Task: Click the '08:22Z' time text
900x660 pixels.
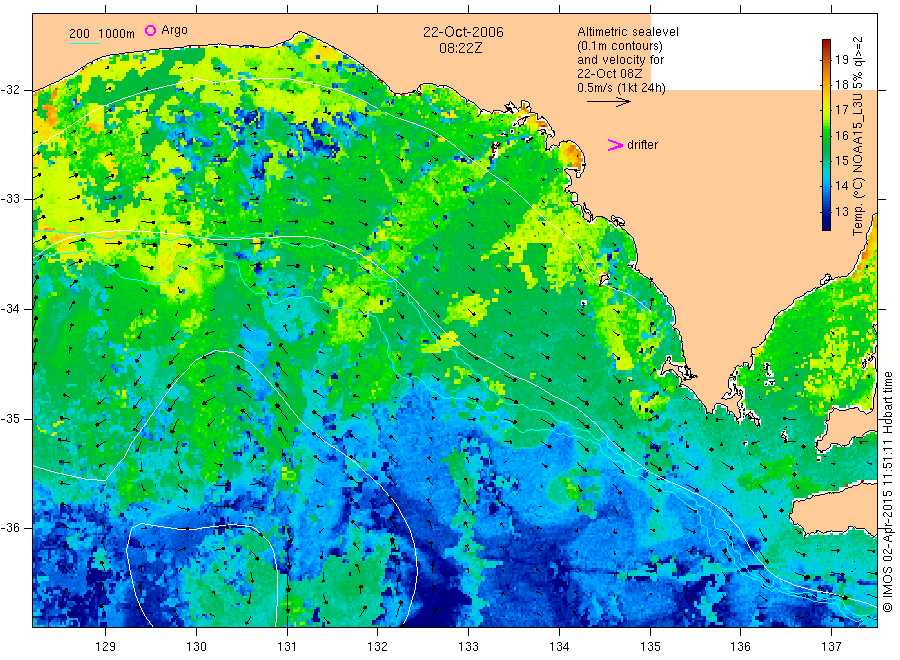Action: tap(461, 48)
